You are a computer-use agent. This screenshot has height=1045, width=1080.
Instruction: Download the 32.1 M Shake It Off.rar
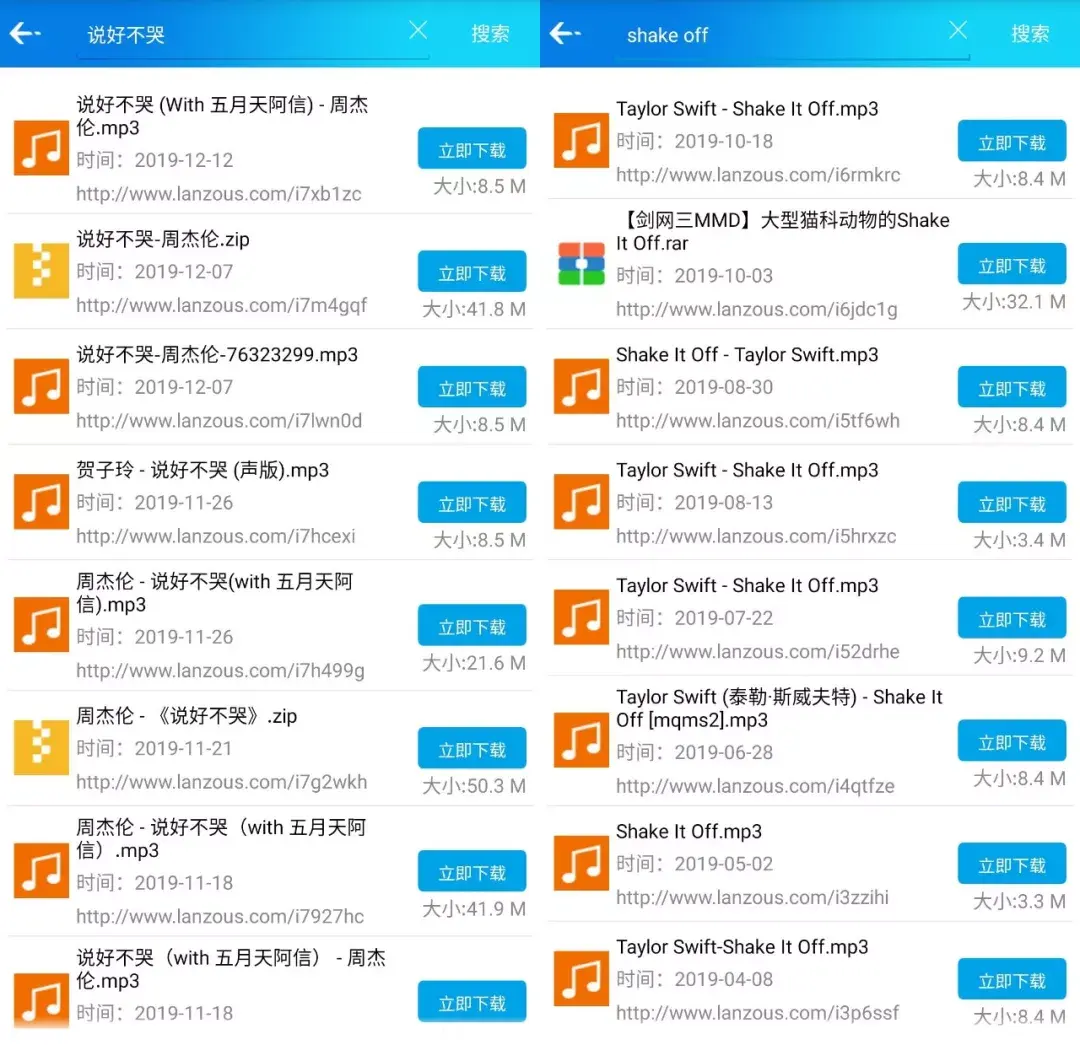click(1012, 264)
